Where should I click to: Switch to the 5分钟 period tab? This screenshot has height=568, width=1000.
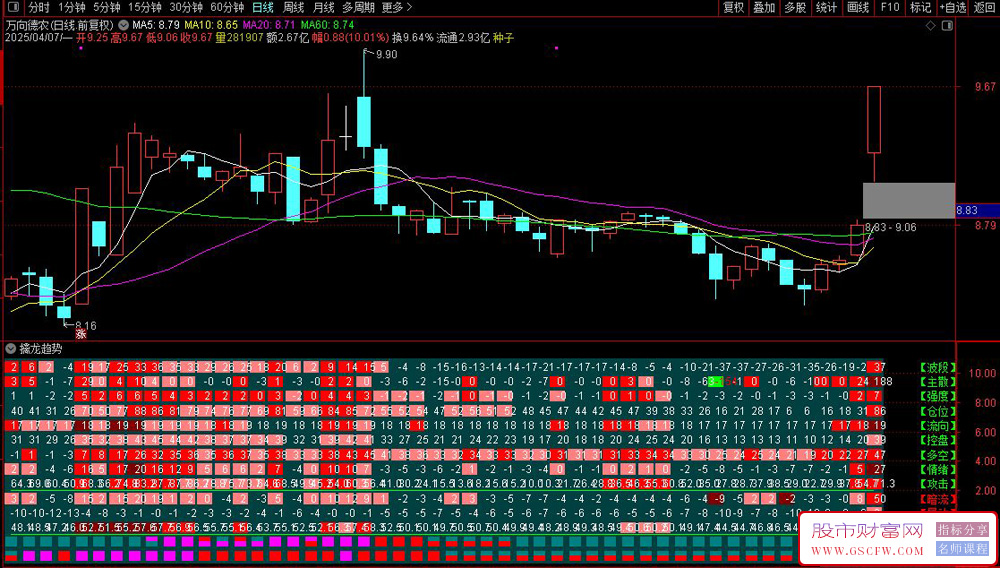tap(107, 8)
